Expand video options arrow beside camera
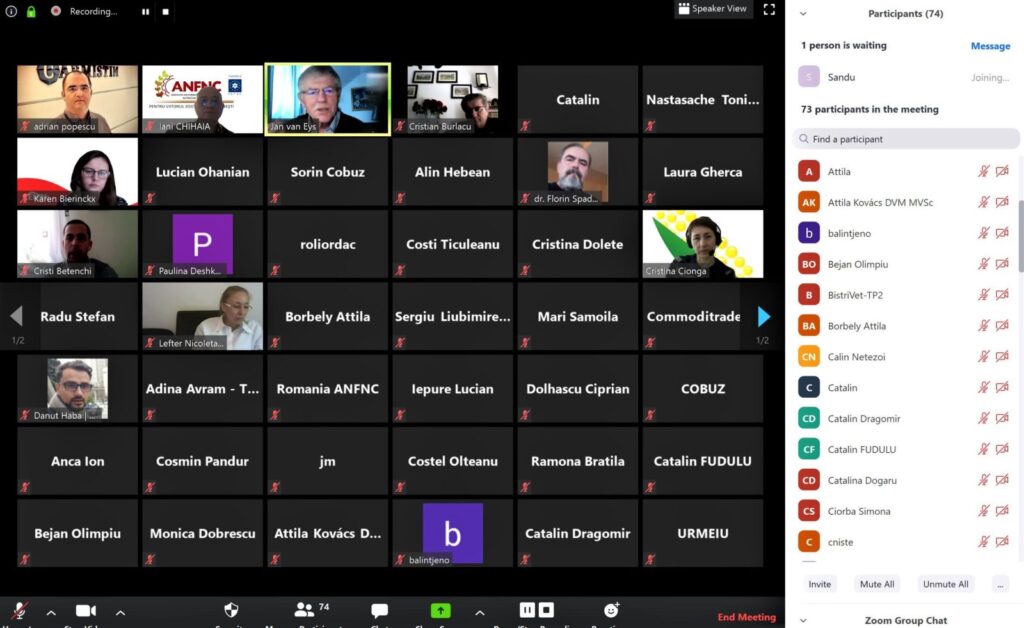 pyautogui.click(x=120, y=612)
